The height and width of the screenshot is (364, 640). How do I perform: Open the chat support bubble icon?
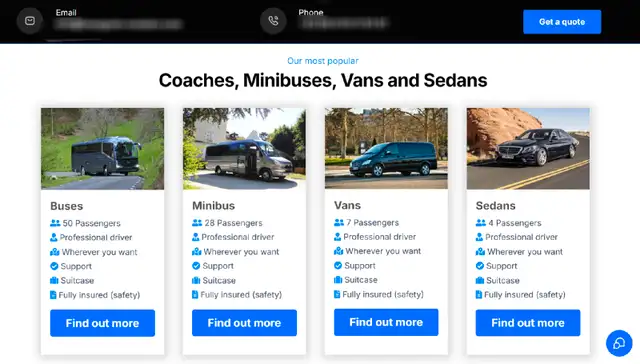point(619,343)
